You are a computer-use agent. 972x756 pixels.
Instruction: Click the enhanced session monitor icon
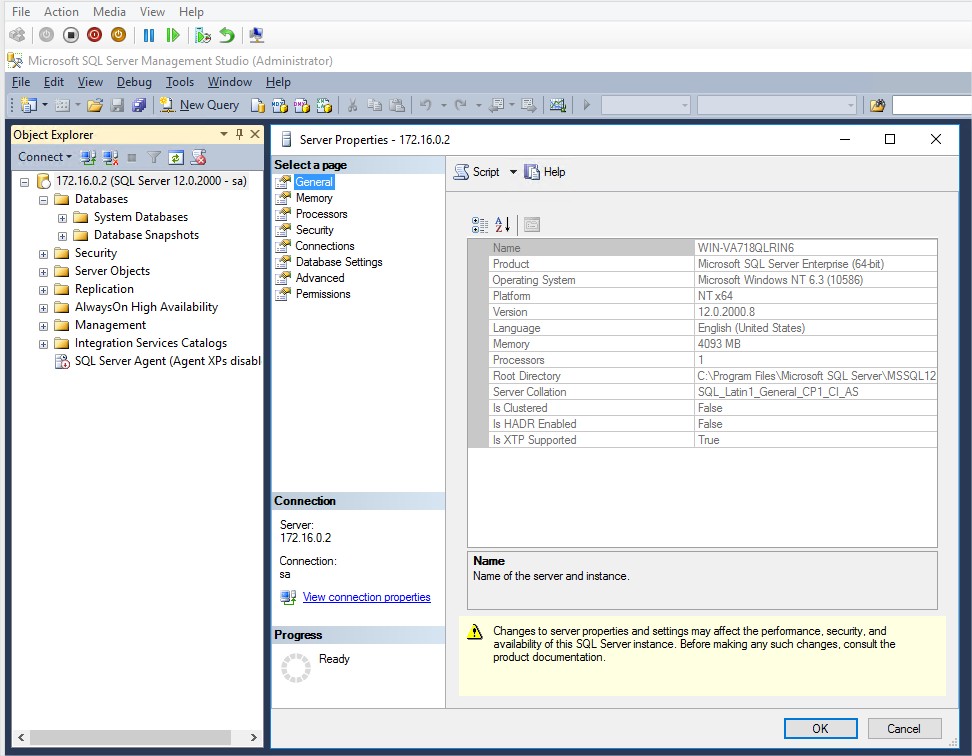click(256, 35)
